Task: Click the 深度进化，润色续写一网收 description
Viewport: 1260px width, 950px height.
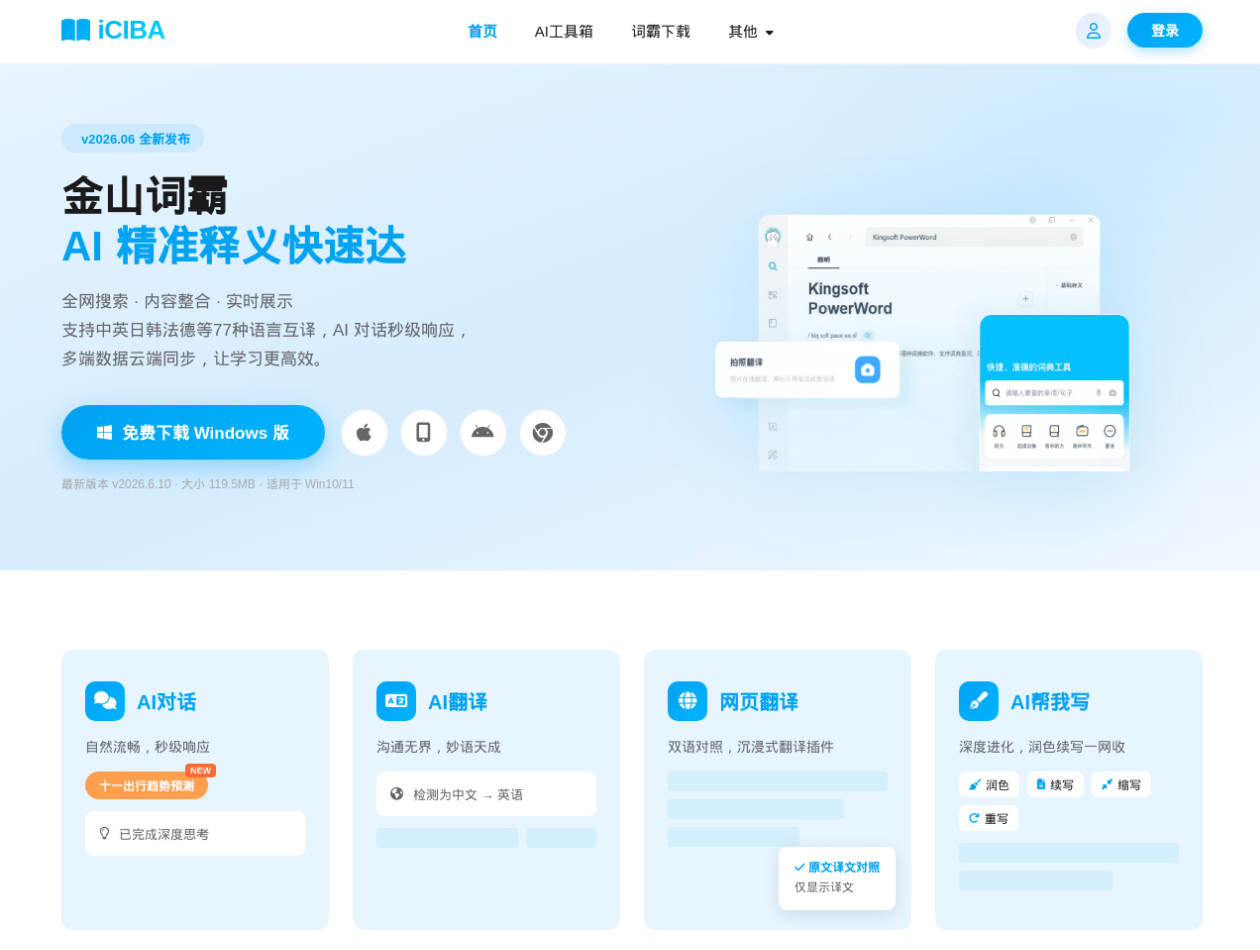Action: click(1042, 747)
